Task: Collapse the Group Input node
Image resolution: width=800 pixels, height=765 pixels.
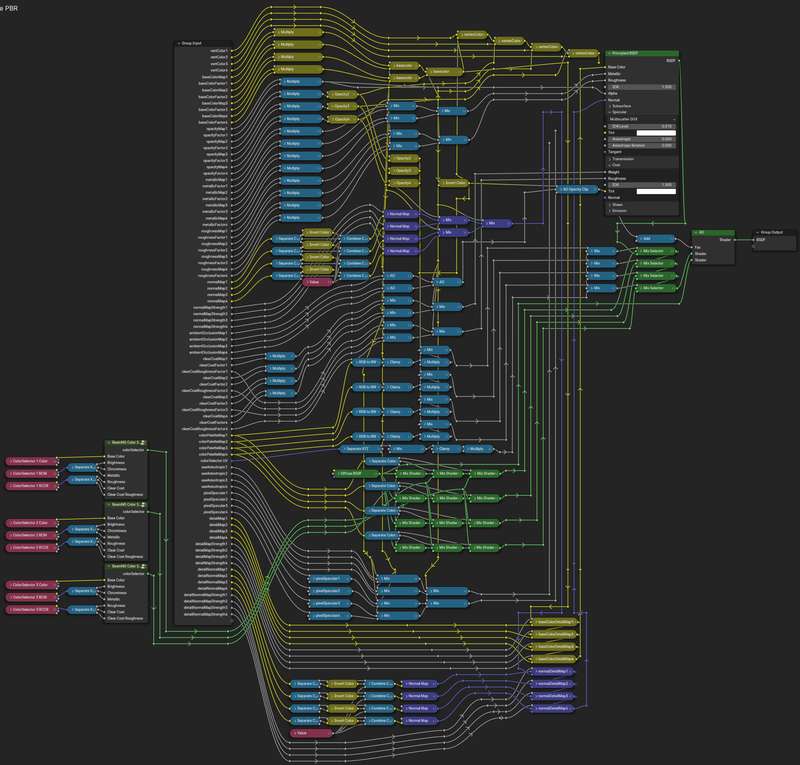Action: (179, 43)
